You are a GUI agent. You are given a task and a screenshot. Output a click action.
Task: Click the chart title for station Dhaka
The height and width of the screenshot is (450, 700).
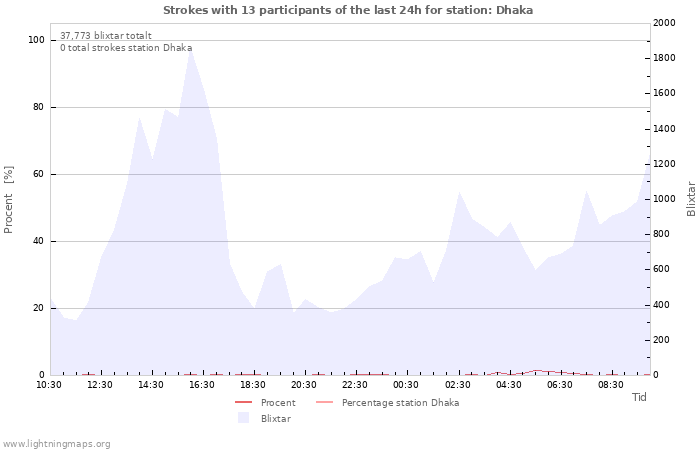coord(348,10)
